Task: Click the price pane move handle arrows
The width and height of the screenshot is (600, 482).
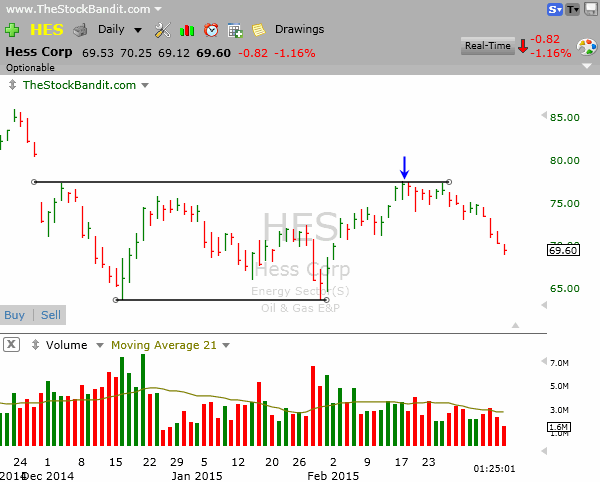Action: [x=12, y=85]
